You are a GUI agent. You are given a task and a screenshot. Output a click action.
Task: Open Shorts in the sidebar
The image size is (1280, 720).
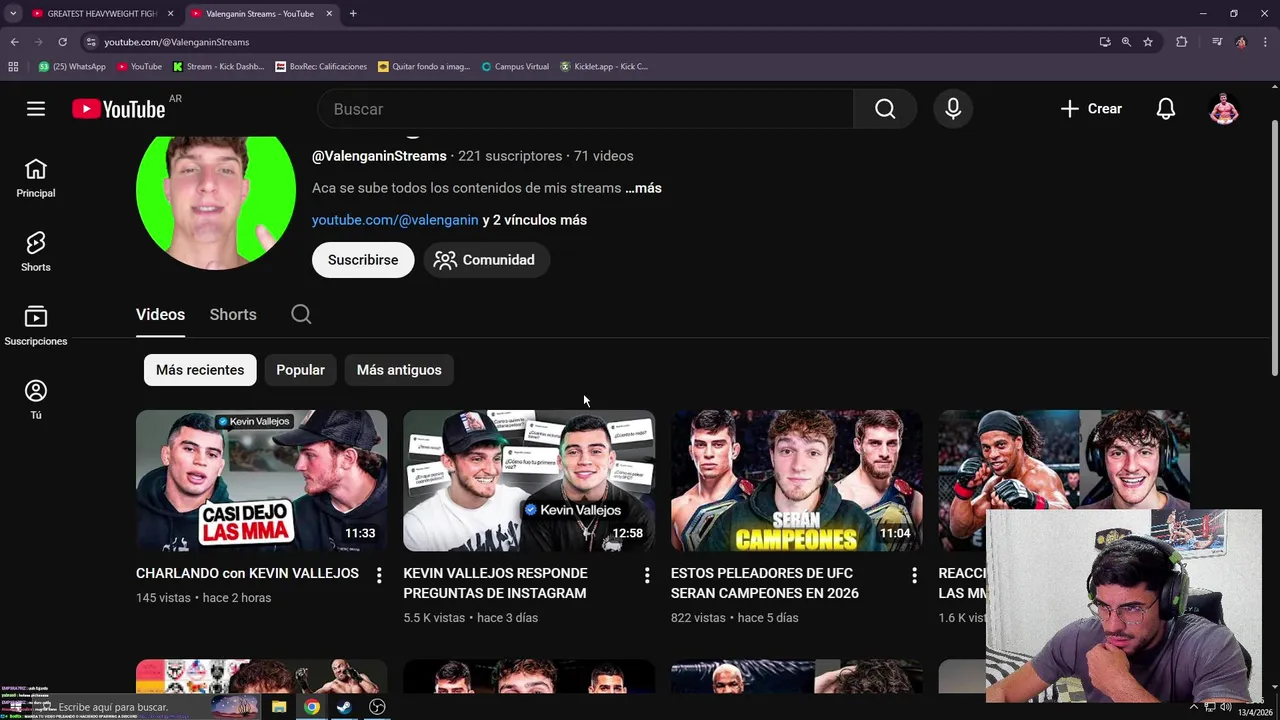pyautogui.click(x=36, y=253)
